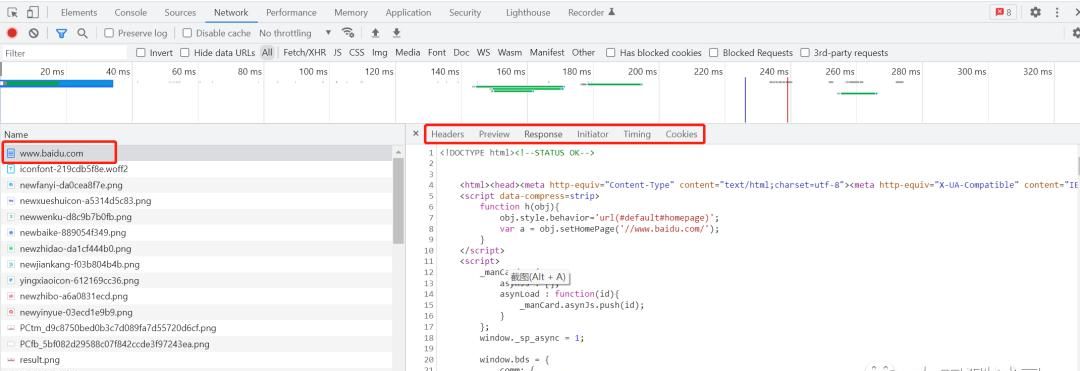Sort requests by Name column header
Image resolution: width=1080 pixels, height=371 pixels.
tap(201, 135)
